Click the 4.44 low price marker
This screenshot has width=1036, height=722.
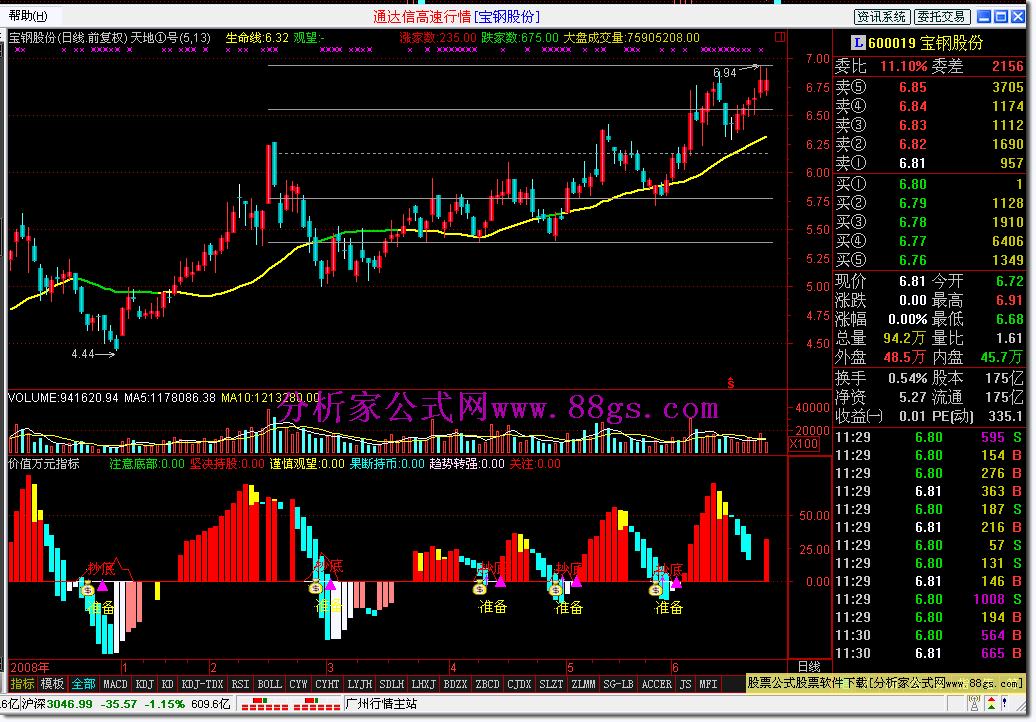click(x=83, y=354)
